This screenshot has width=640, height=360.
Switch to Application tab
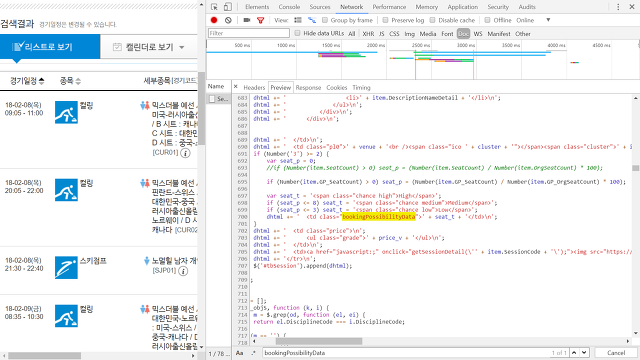tap(462, 7)
